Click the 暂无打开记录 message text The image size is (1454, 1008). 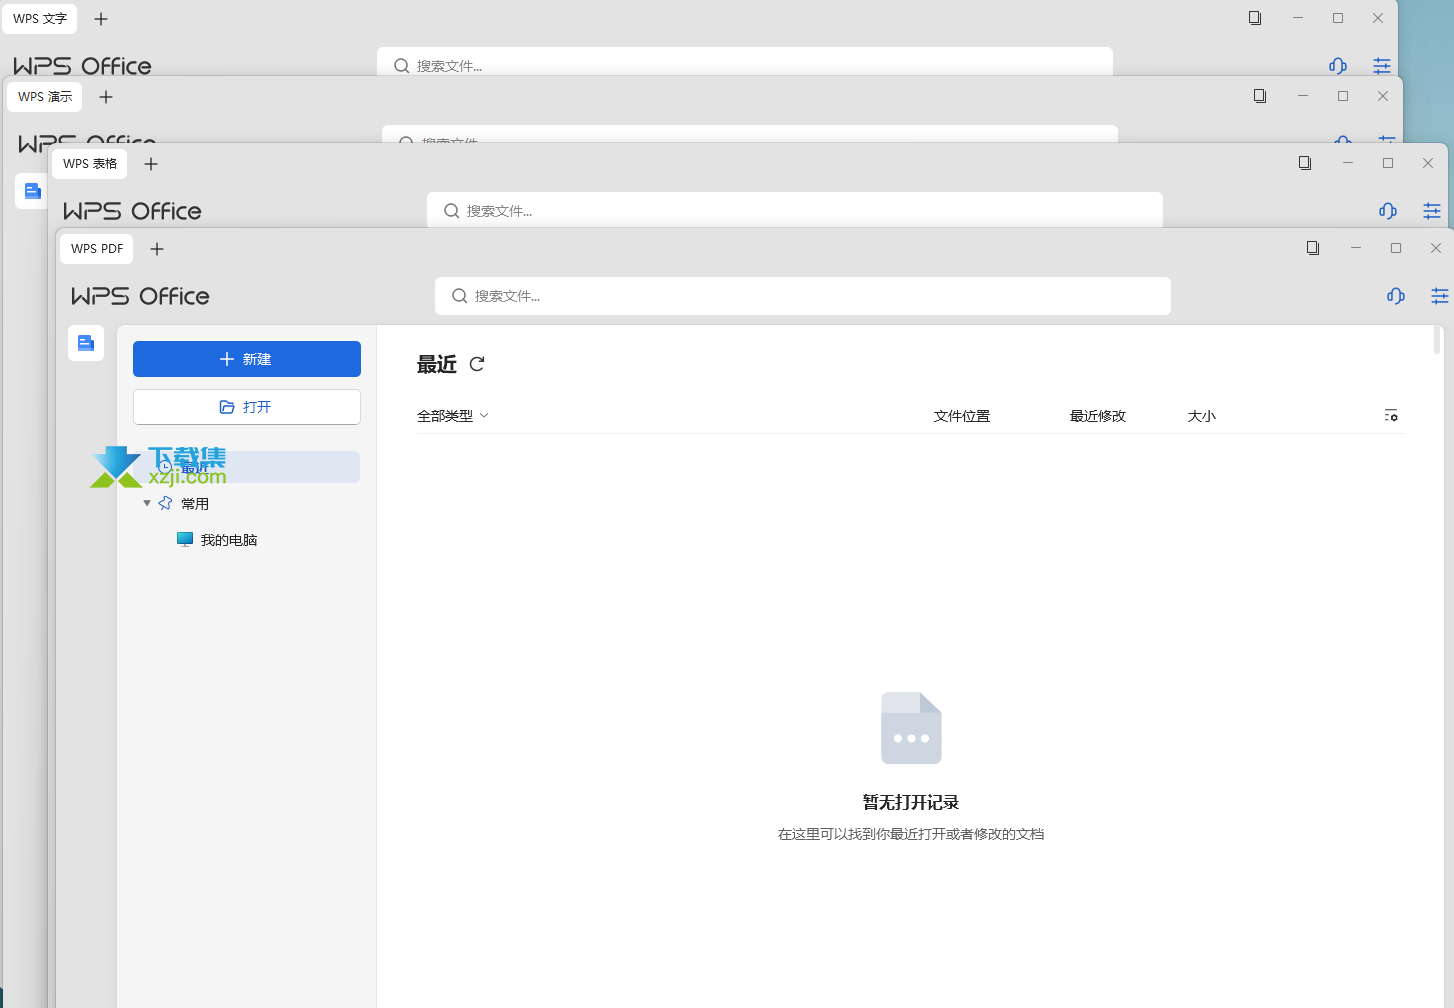pyautogui.click(x=911, y=802)
